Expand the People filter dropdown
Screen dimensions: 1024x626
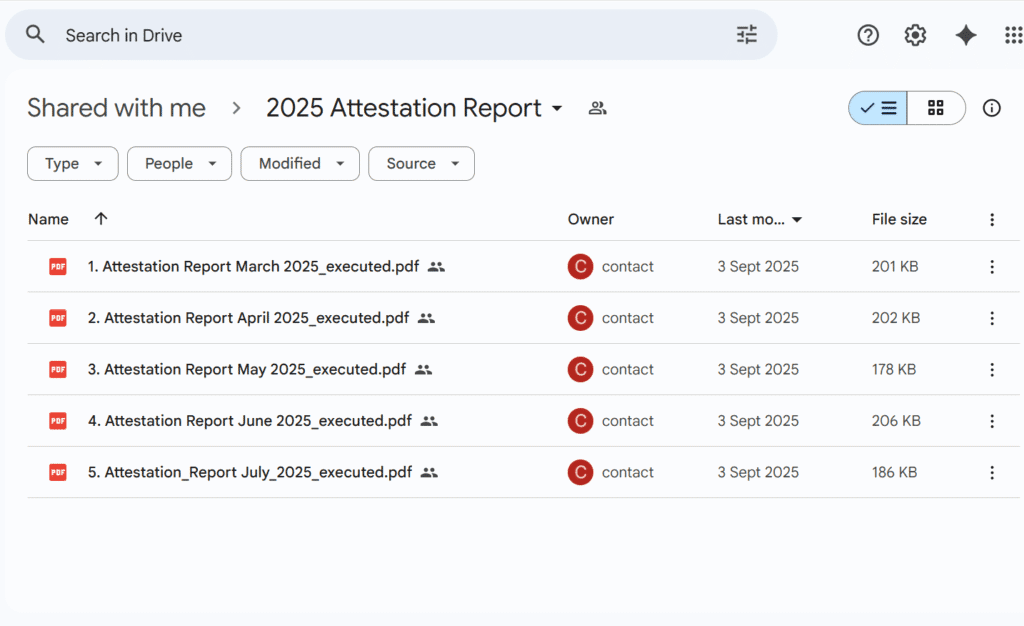pyautogui.click(x=179, y=164)
